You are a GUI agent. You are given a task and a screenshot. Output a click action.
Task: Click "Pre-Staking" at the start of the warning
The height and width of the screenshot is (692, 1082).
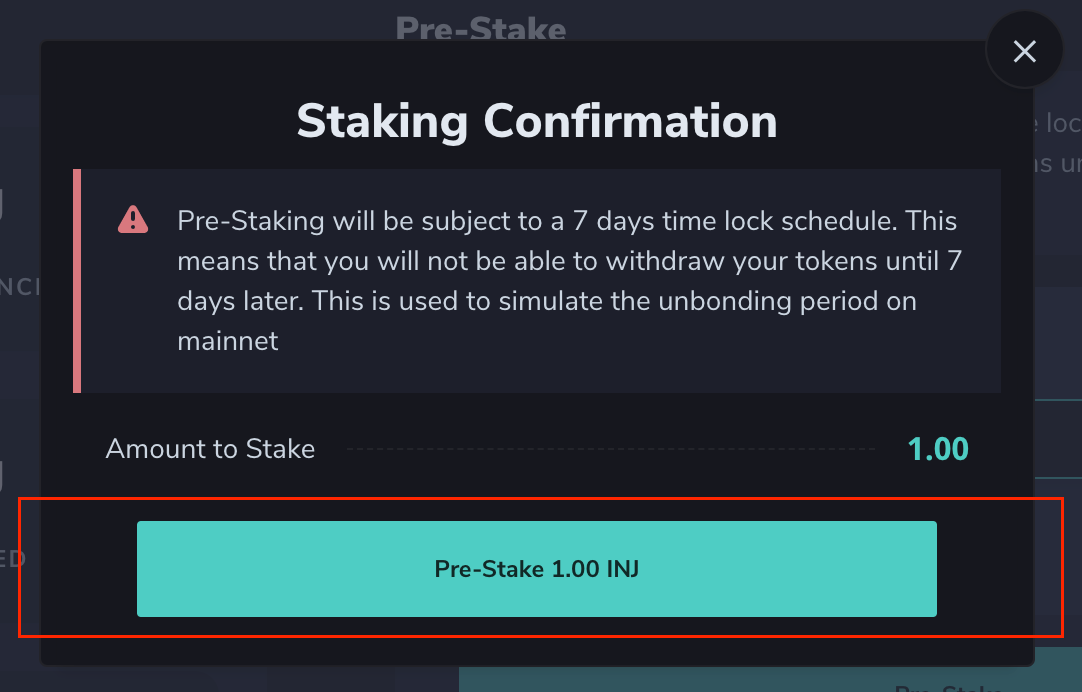248,221
